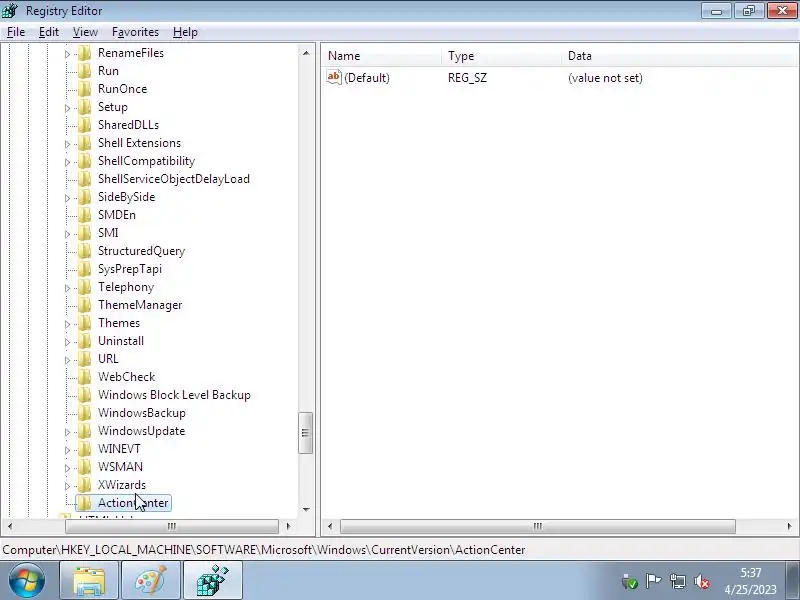Click the Registry Editor title bar icon
The height and width of the screenshot is (600, 800).
tap(10, 10)
